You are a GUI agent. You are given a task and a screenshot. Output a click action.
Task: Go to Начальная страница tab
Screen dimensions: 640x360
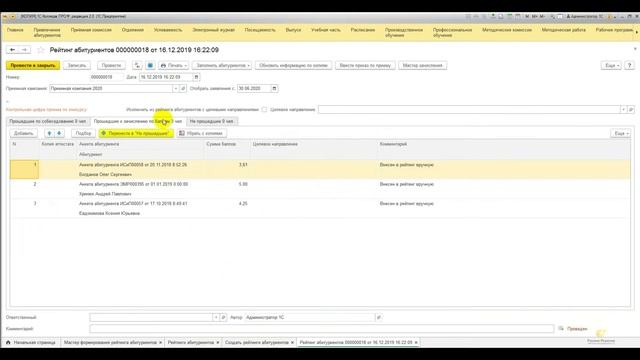tap(31, 342)
